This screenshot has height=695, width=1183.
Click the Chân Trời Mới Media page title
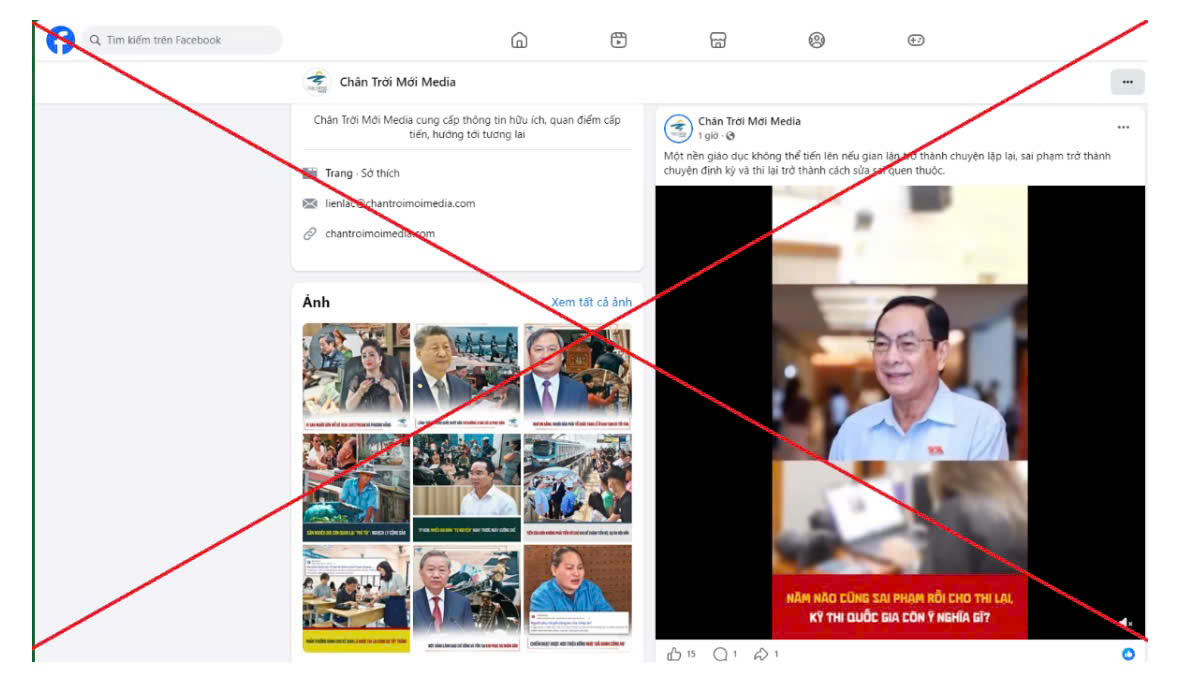click(398, 82)
